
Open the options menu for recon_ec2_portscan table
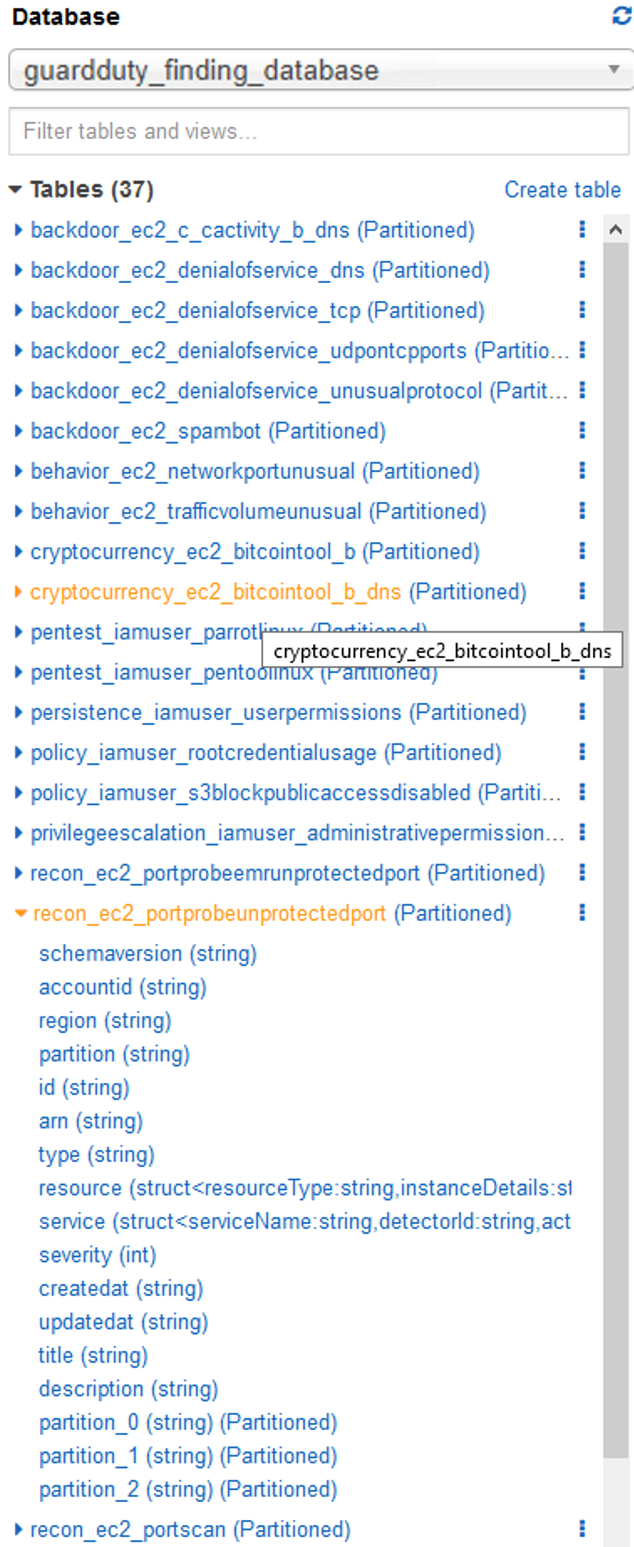click(x=583, y=1529)
